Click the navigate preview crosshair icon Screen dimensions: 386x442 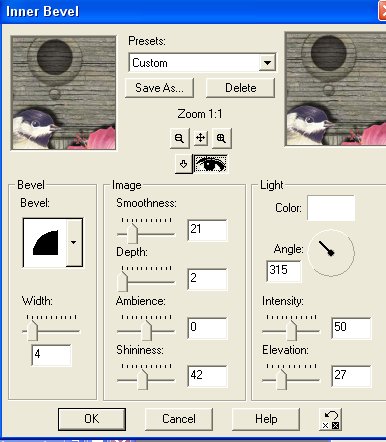pyautogui.click(x=200, y=138)
